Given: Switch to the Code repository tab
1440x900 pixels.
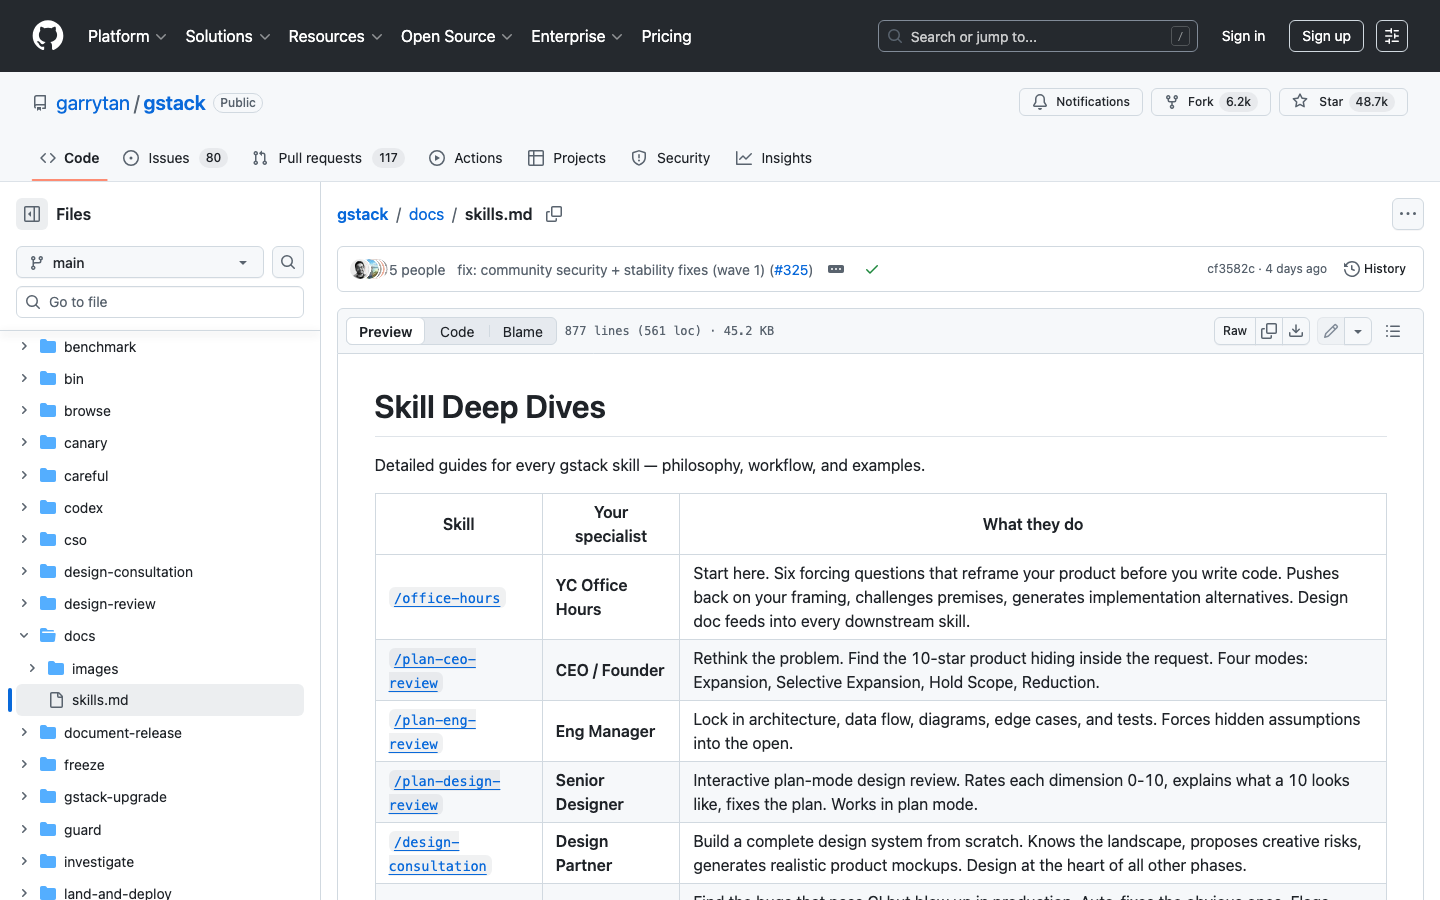Looking at the screenshot, I should pyautogui.click(x=69, y=158).
